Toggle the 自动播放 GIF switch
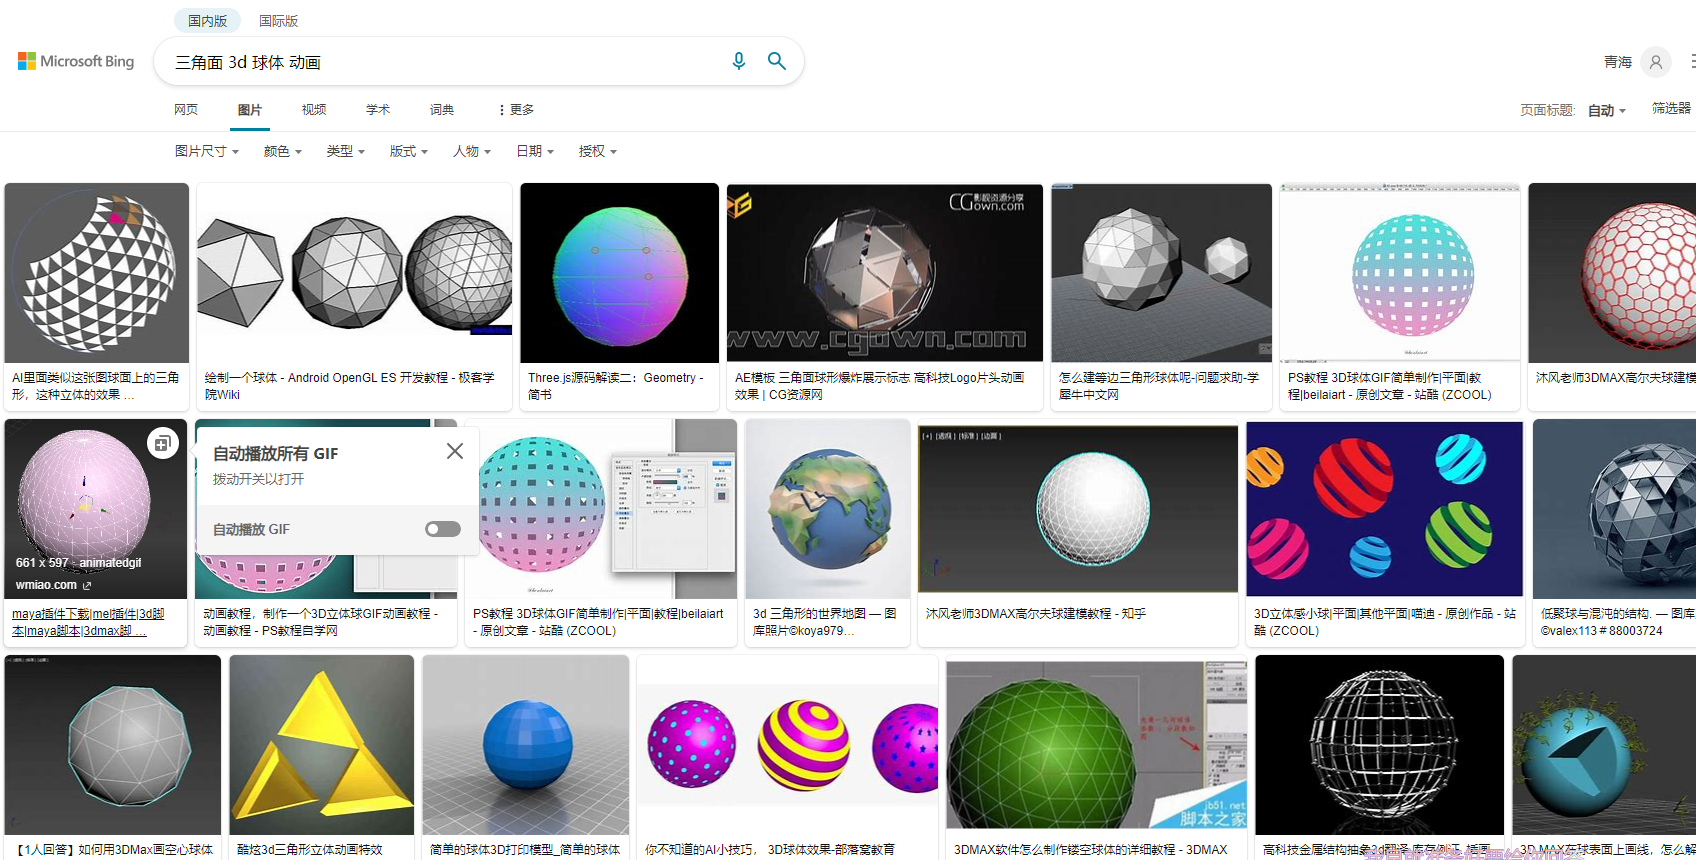The height and width of the screenshot is (860, 1696). pos(443,529)
